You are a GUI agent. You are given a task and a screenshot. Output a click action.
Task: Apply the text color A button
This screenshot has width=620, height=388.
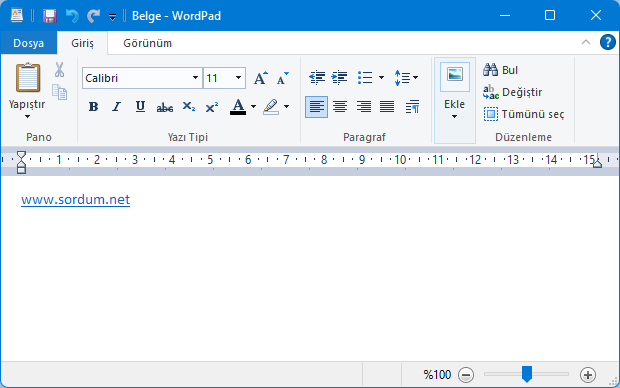point(238,106)
